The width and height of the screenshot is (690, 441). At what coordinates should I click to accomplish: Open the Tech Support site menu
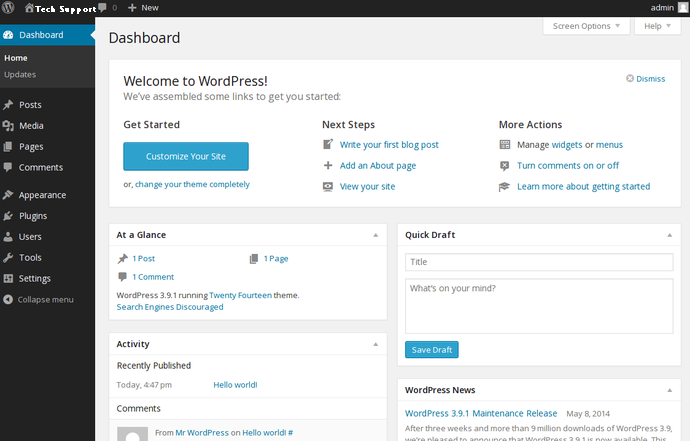61,7
